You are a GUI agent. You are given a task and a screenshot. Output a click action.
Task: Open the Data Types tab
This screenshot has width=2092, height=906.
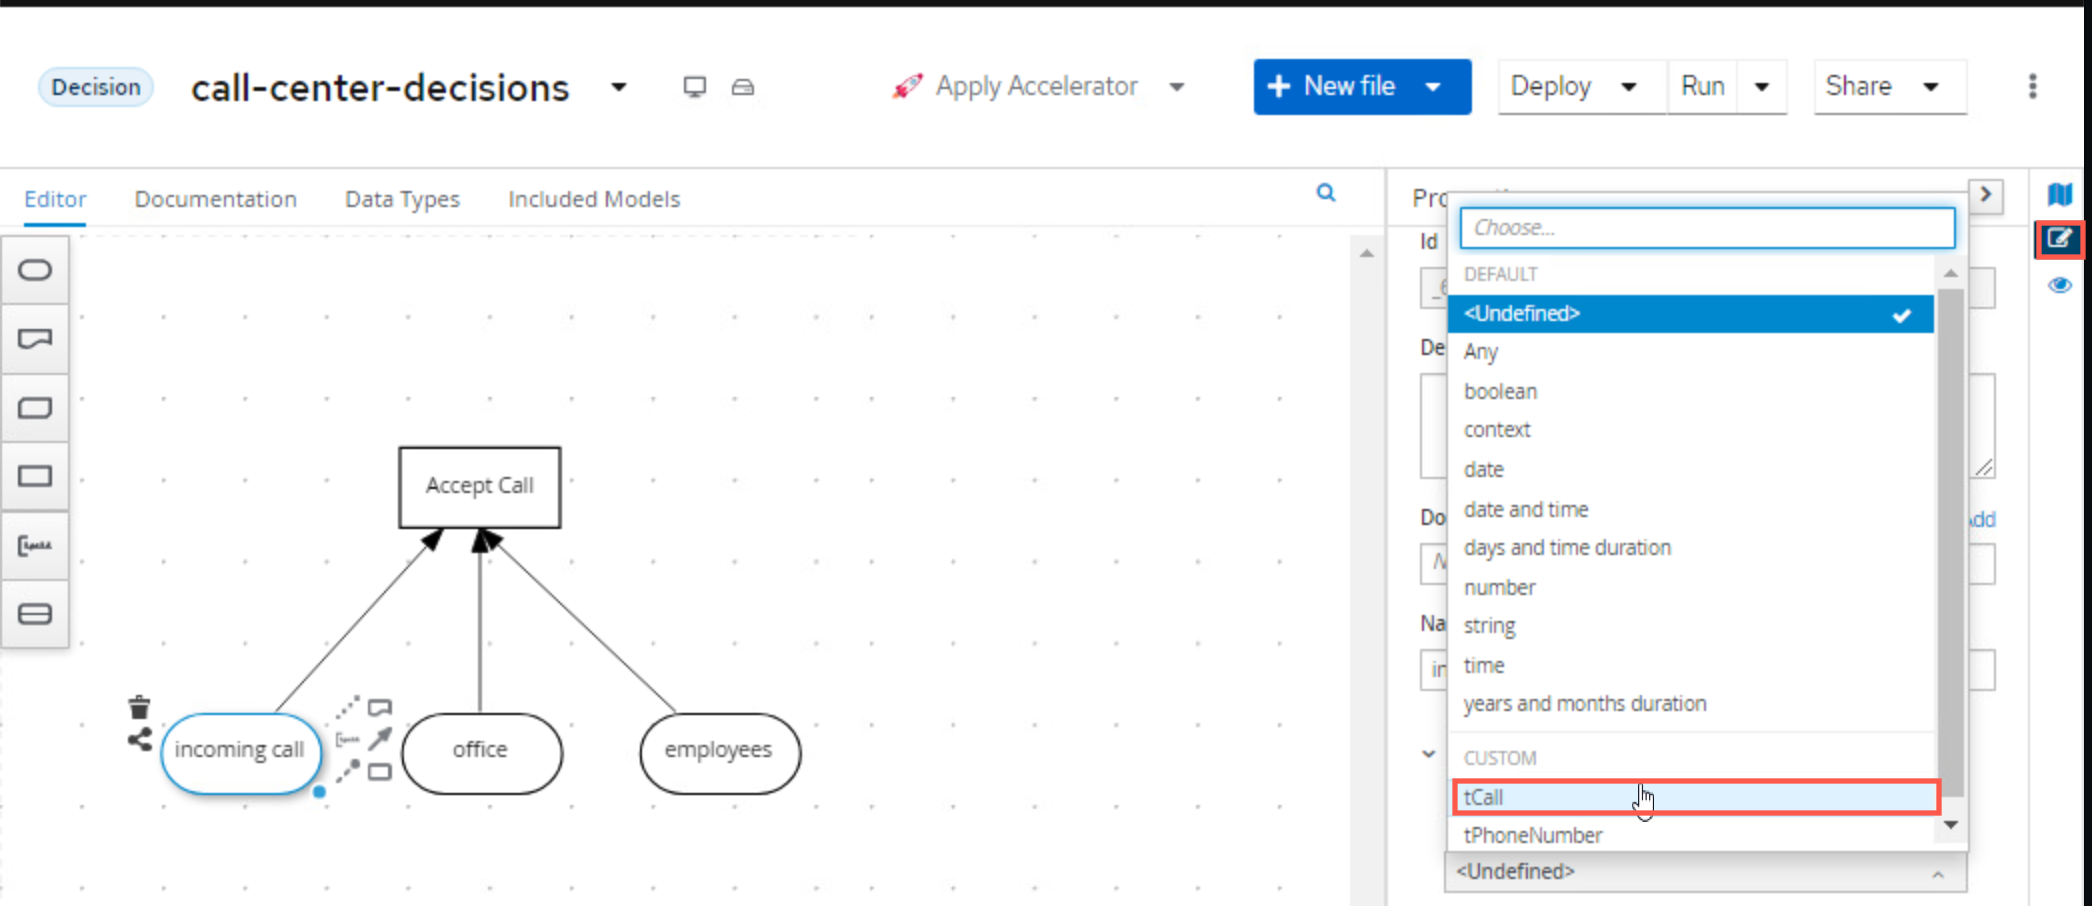[x=402, y=199]
